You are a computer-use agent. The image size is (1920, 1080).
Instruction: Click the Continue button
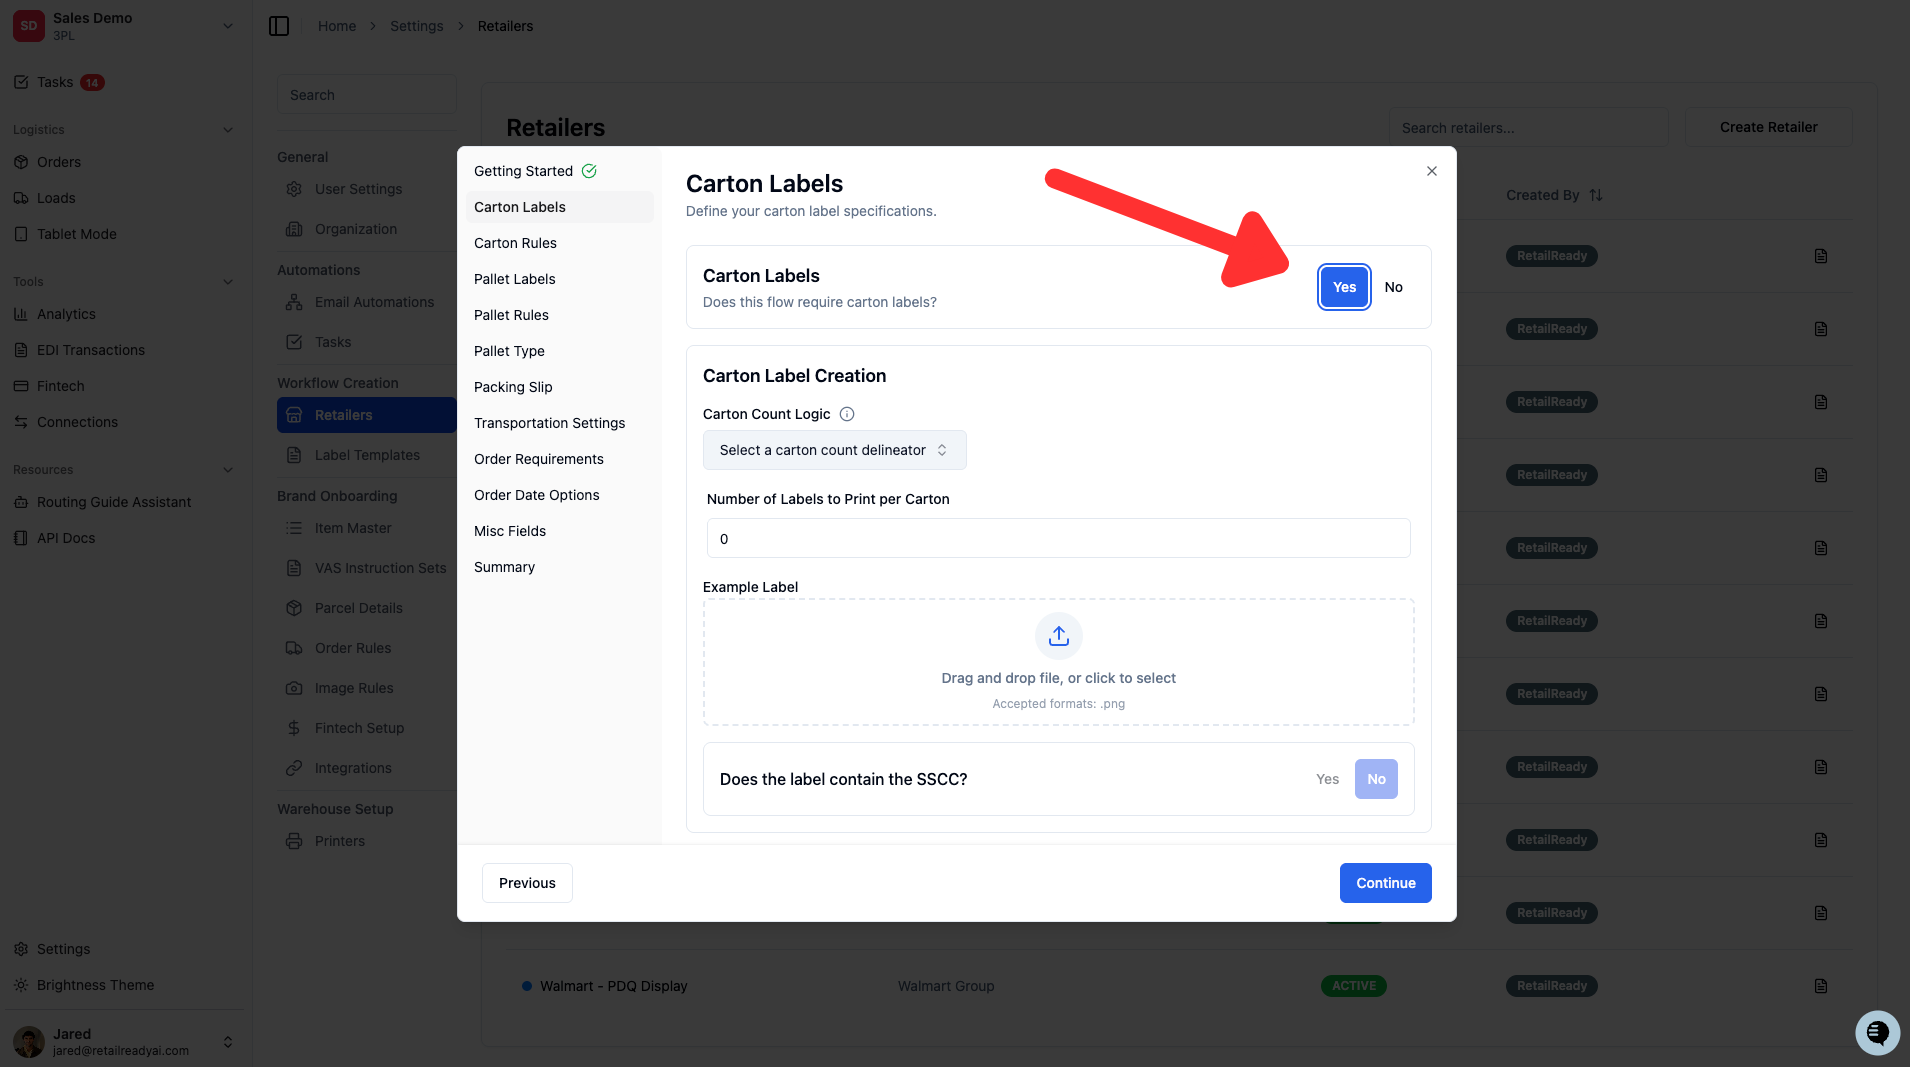[x=1385, y=883]
